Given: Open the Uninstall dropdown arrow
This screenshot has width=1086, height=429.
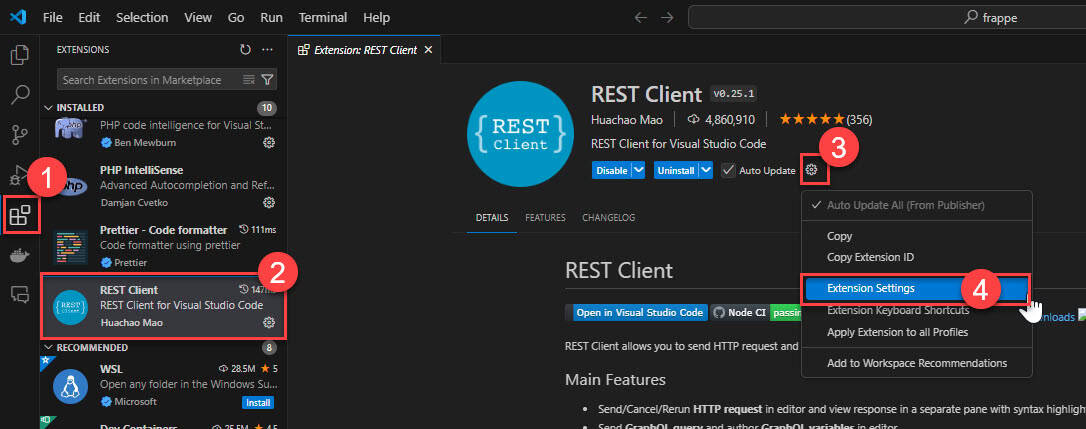Looking at the screenshot, I should pyautogui.click(x=706, y=170).
